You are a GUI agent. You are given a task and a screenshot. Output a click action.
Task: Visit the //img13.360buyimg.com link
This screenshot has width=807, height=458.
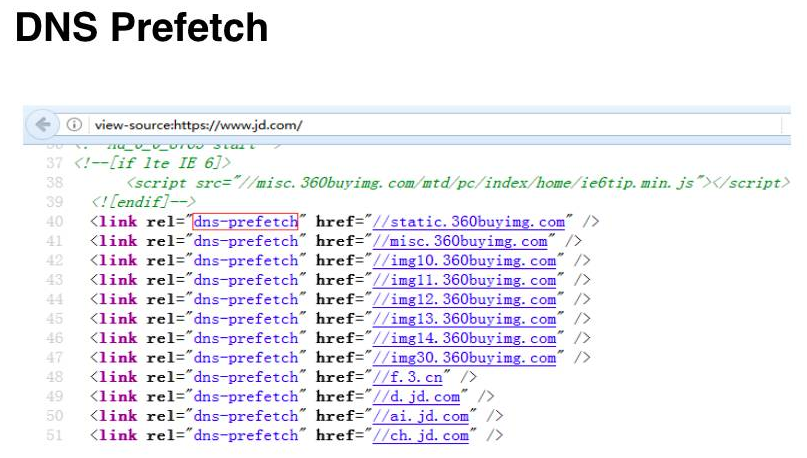464,319
